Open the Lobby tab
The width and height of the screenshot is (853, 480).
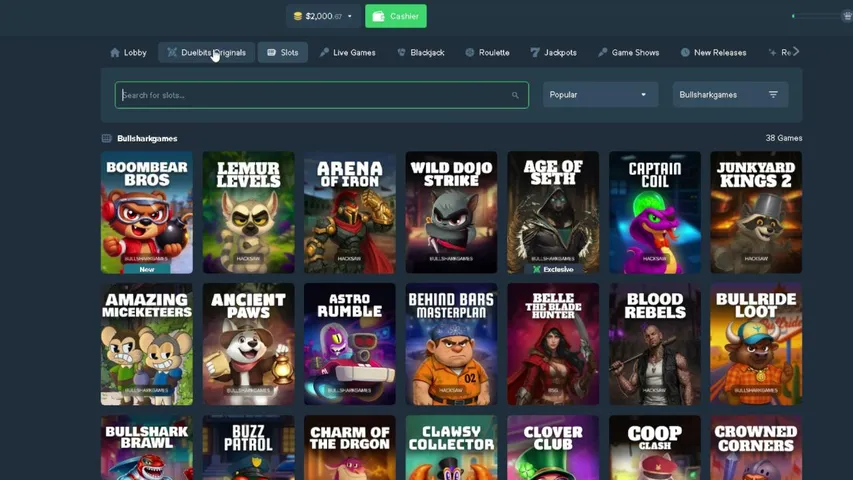coord(128,53)
